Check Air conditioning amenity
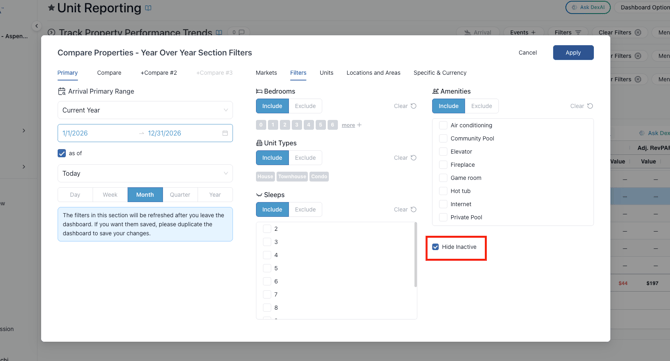The width and height of the screenshot is (670, 361). pos(443,125)
